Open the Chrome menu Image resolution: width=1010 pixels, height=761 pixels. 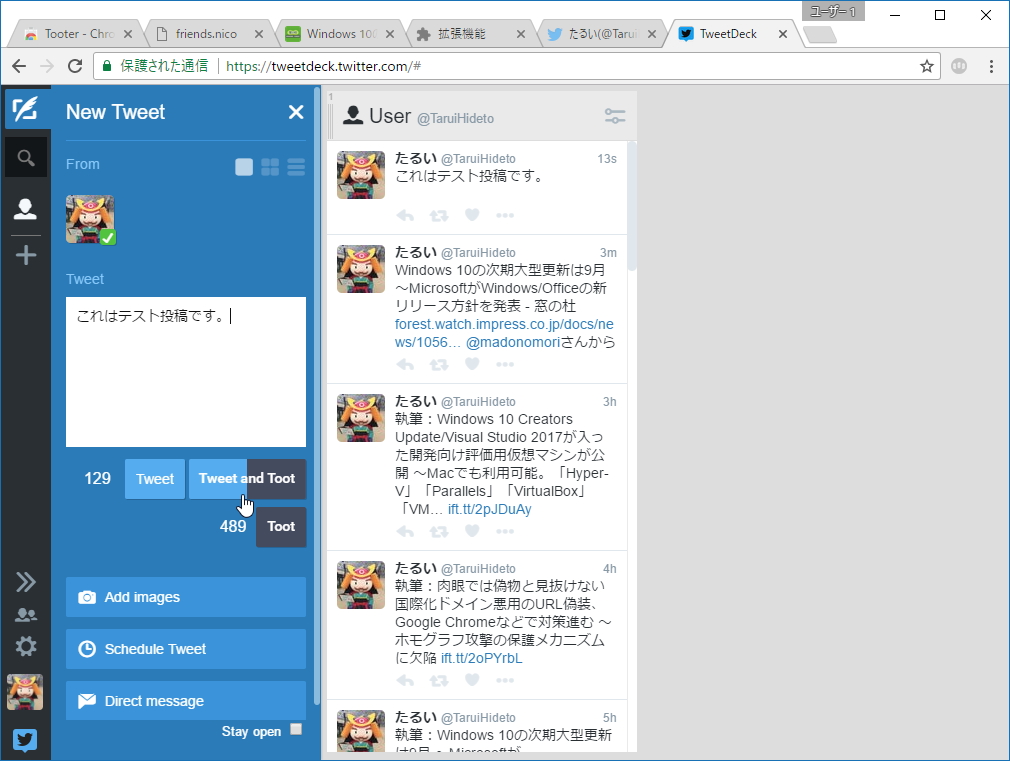[x=991, y=66]
